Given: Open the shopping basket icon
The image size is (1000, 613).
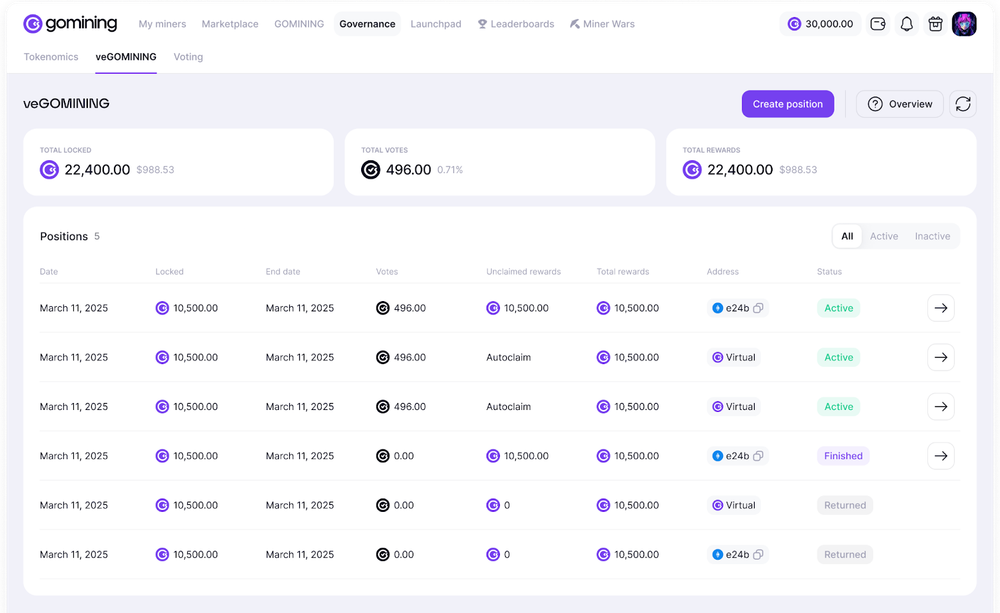Looking at the screenshot, I should (935, 24).
